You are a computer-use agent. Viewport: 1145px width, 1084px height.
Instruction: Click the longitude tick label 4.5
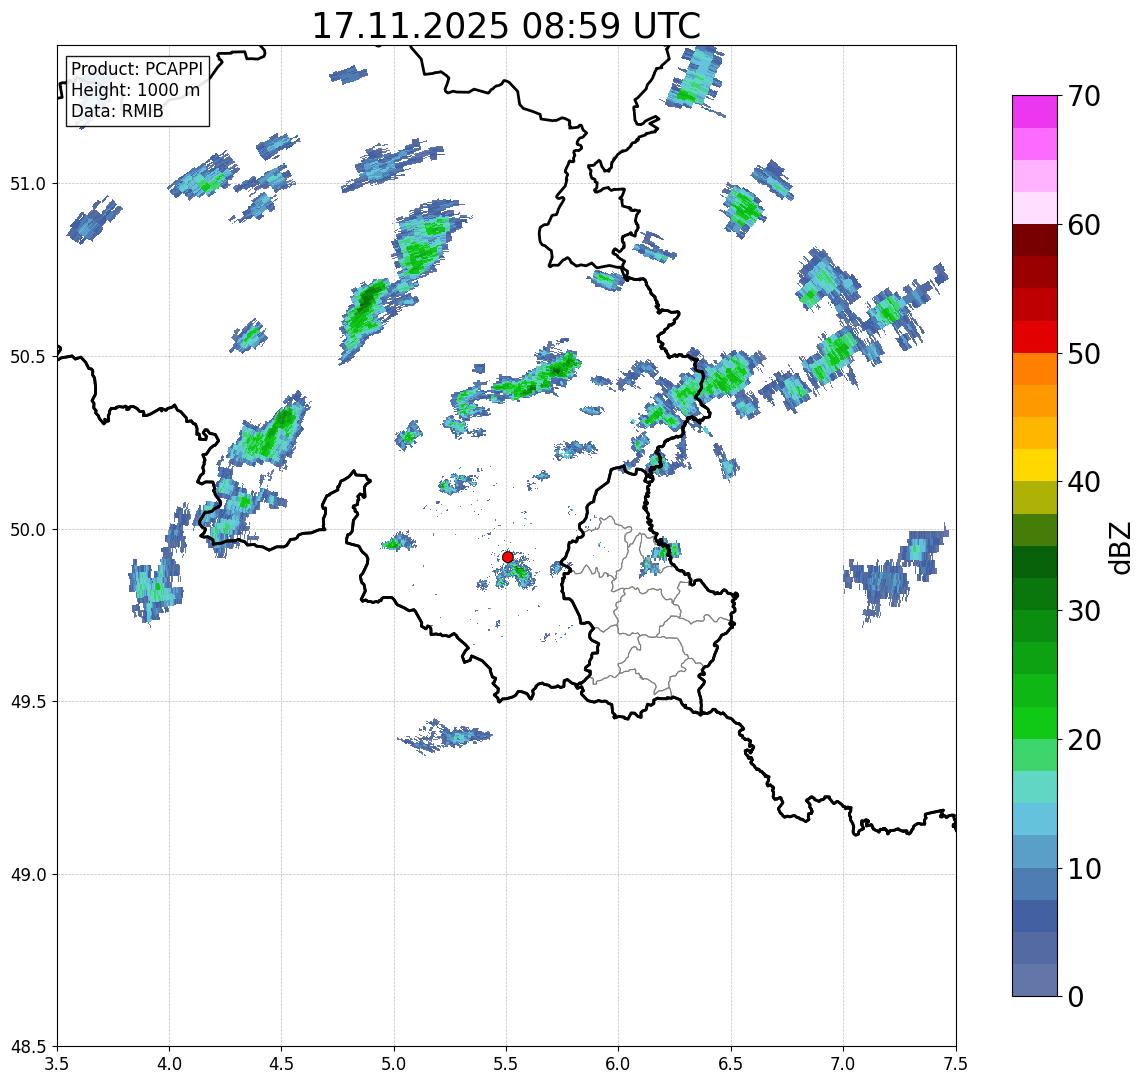pos(282,1064)
